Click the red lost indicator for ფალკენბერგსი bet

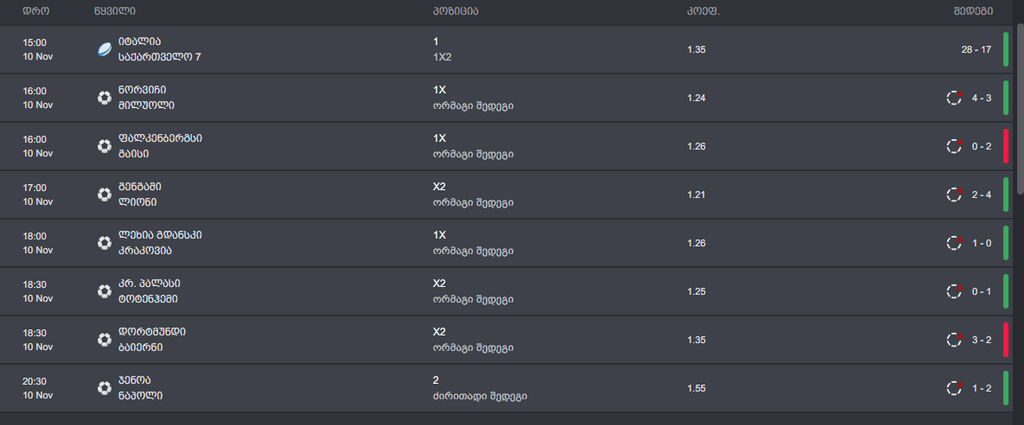tap(1006, 146)
